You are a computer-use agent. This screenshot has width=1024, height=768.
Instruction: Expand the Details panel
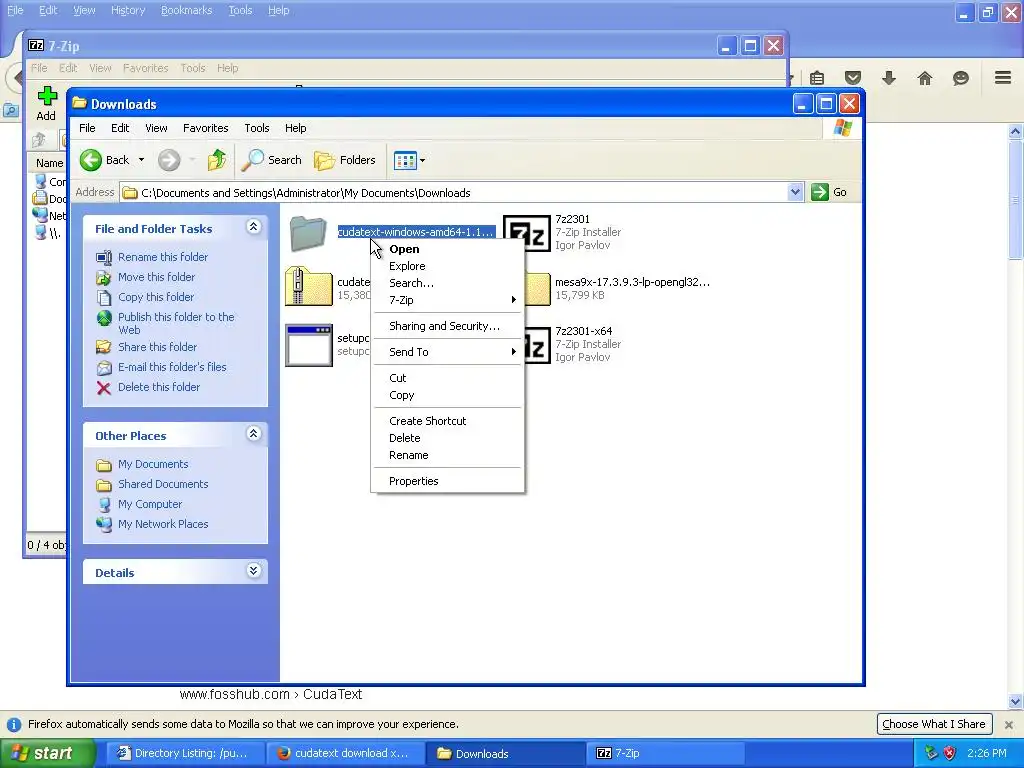click(x=253, y=571)
